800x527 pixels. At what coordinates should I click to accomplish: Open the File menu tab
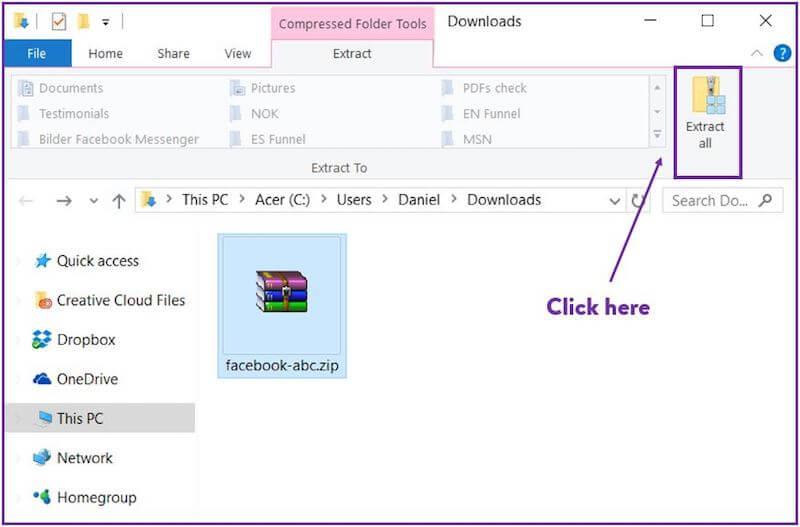(x=37, y=54)
